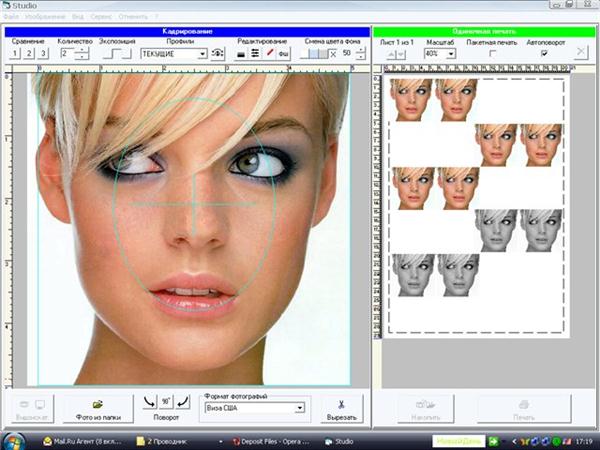Click the scissors Вырезать crop button
This screenshot has width=600, height=450.
point(341,407)
